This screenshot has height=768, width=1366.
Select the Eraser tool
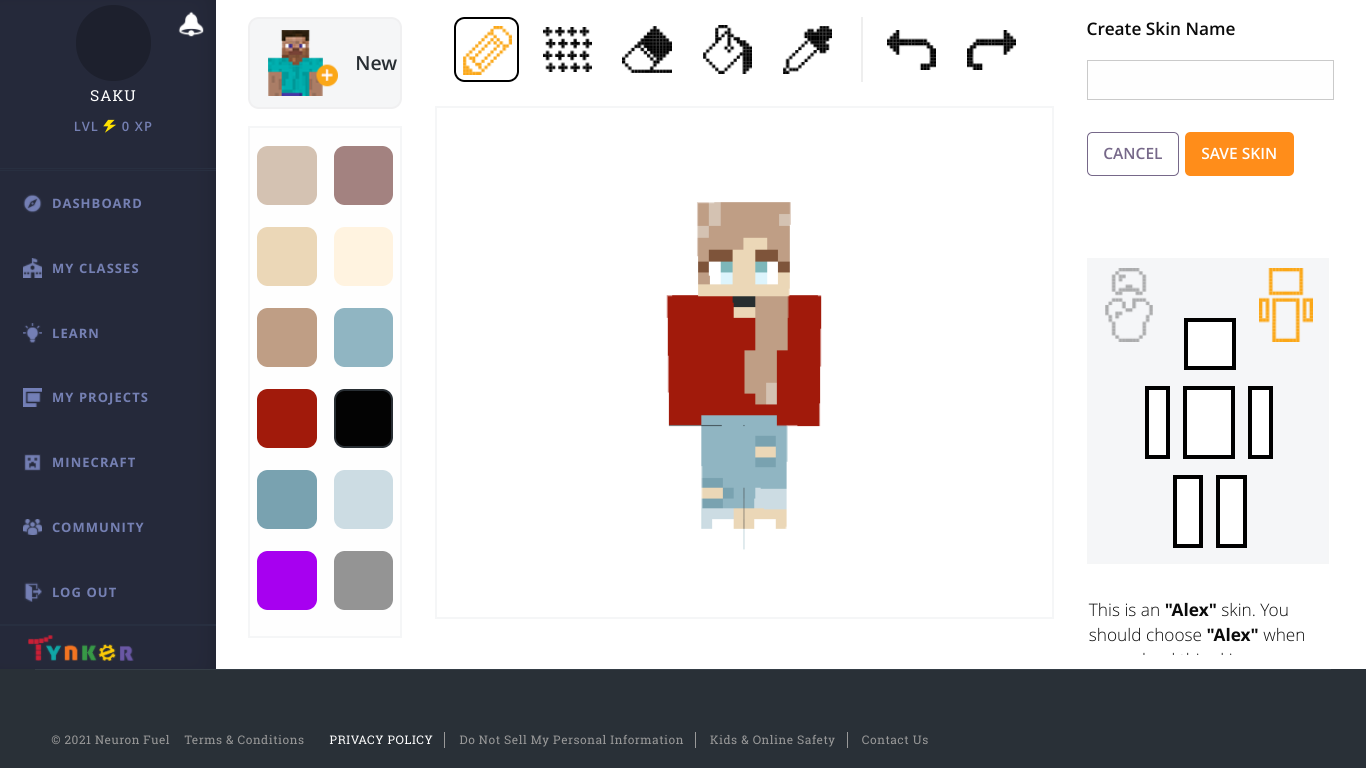click(646, 49)
